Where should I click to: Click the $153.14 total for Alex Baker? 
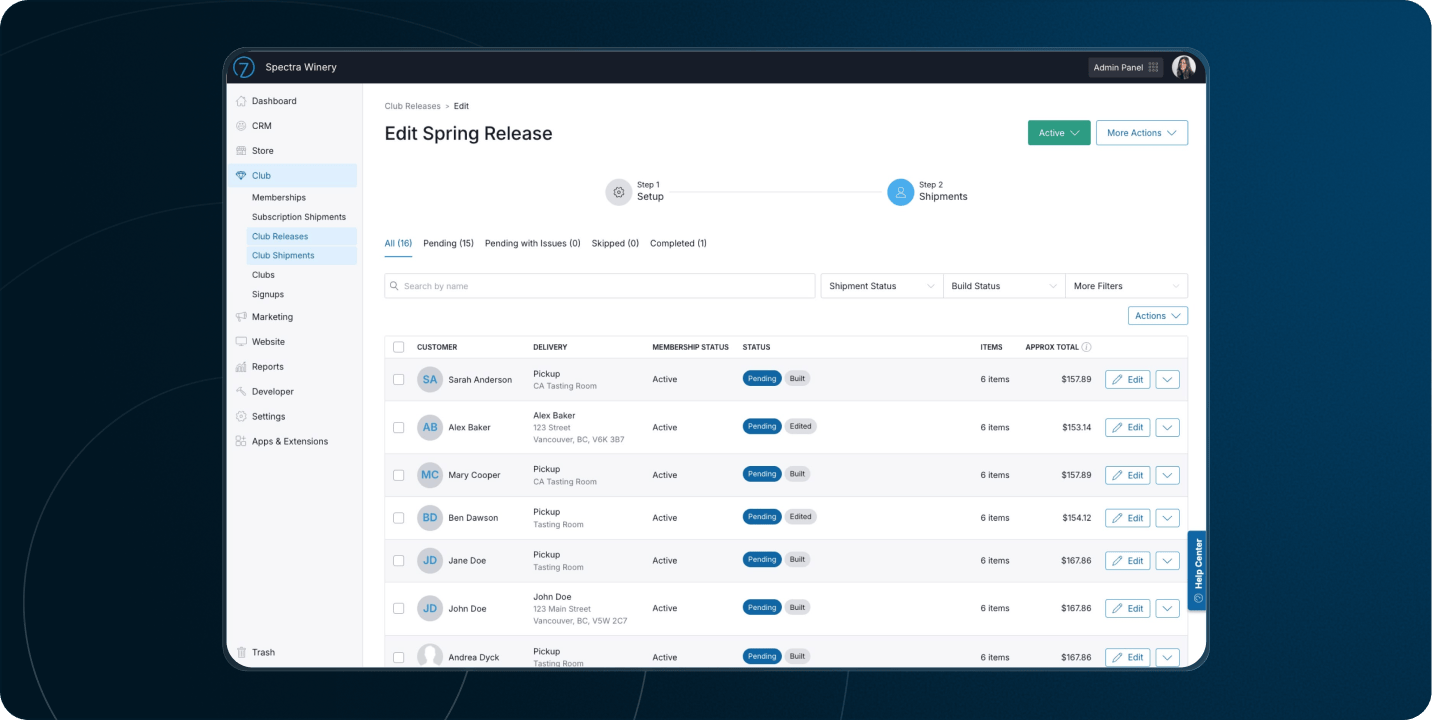pos(1077,427)
